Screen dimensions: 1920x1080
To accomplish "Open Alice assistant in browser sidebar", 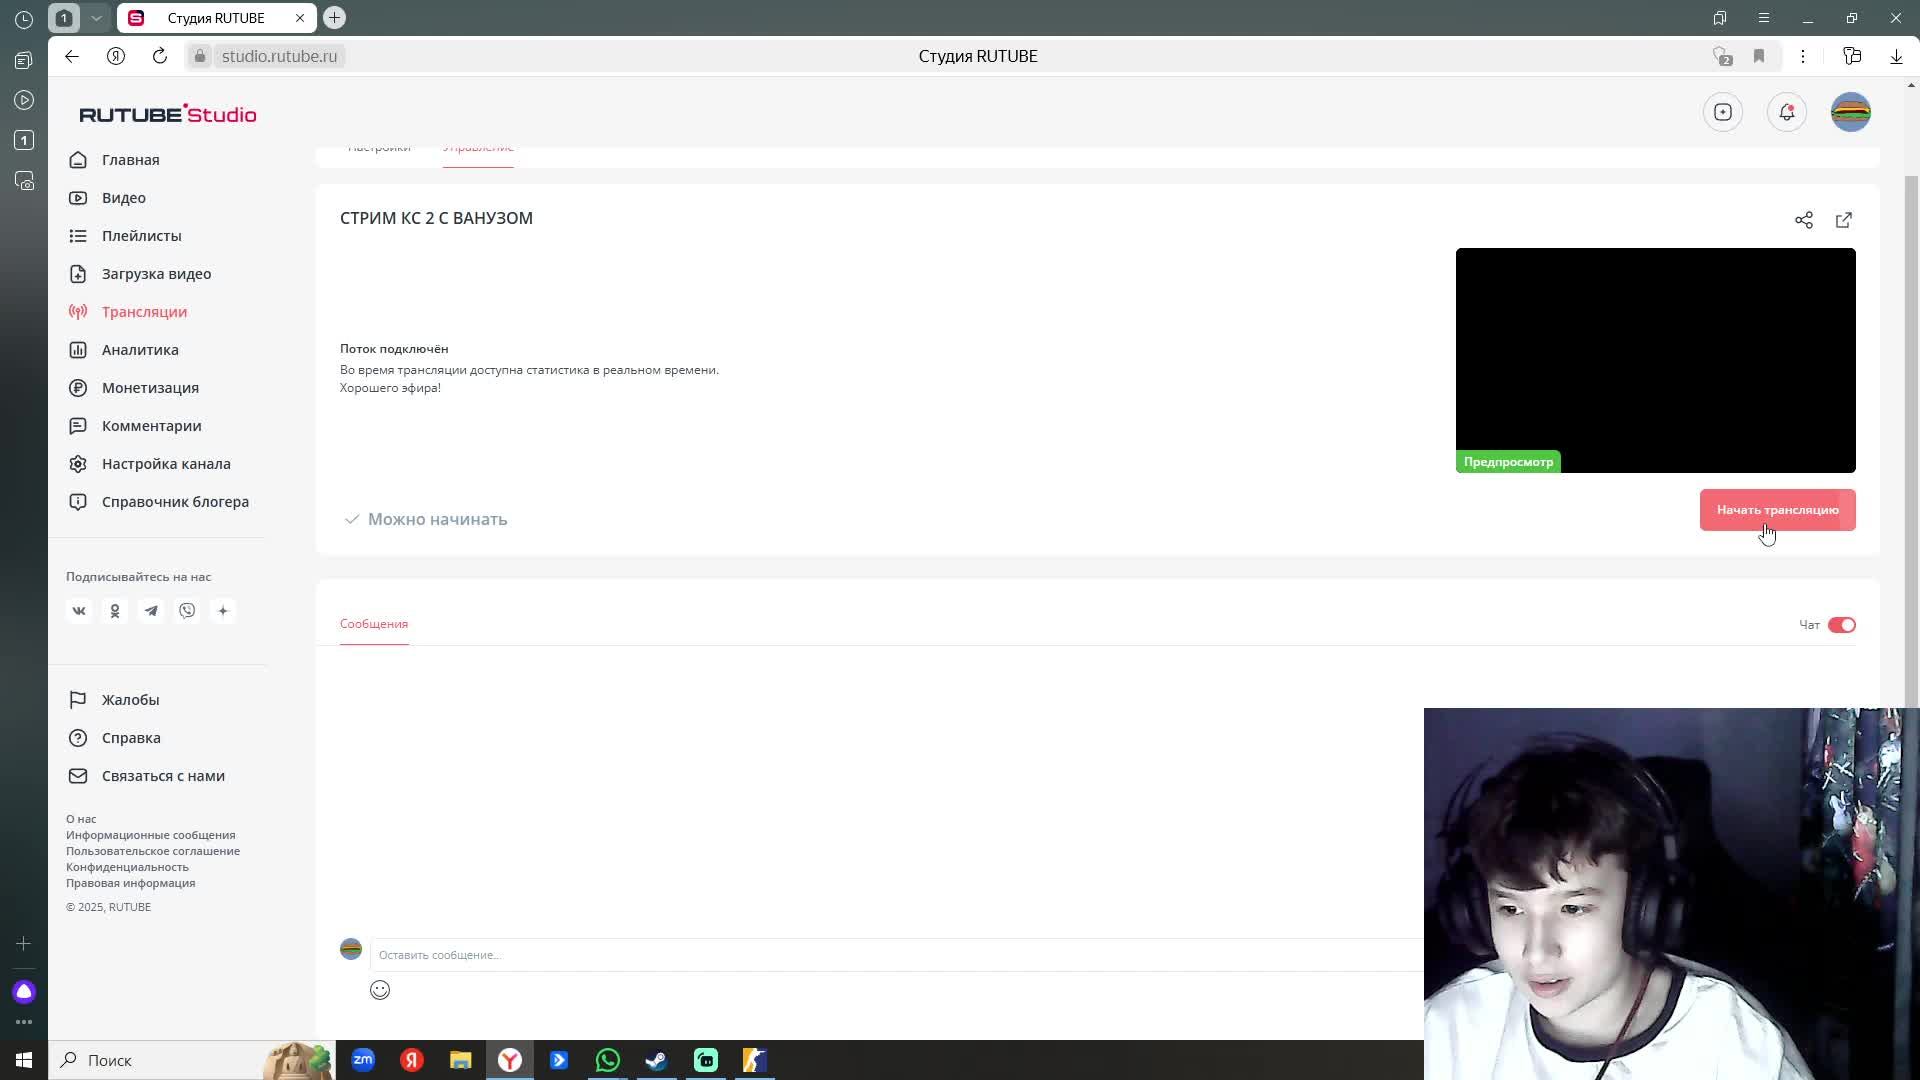I will coord(24,992).
